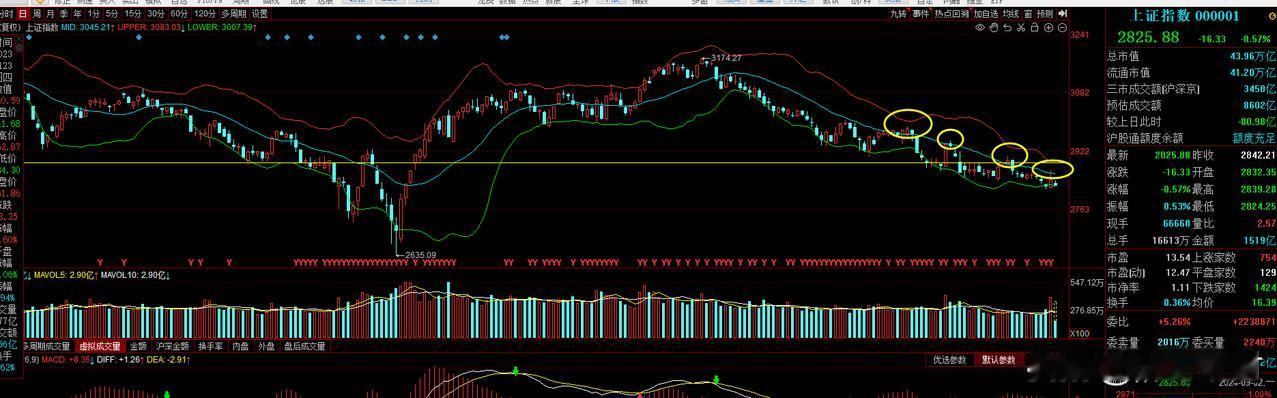Toggle 事件 event markers

coord(920,14)
